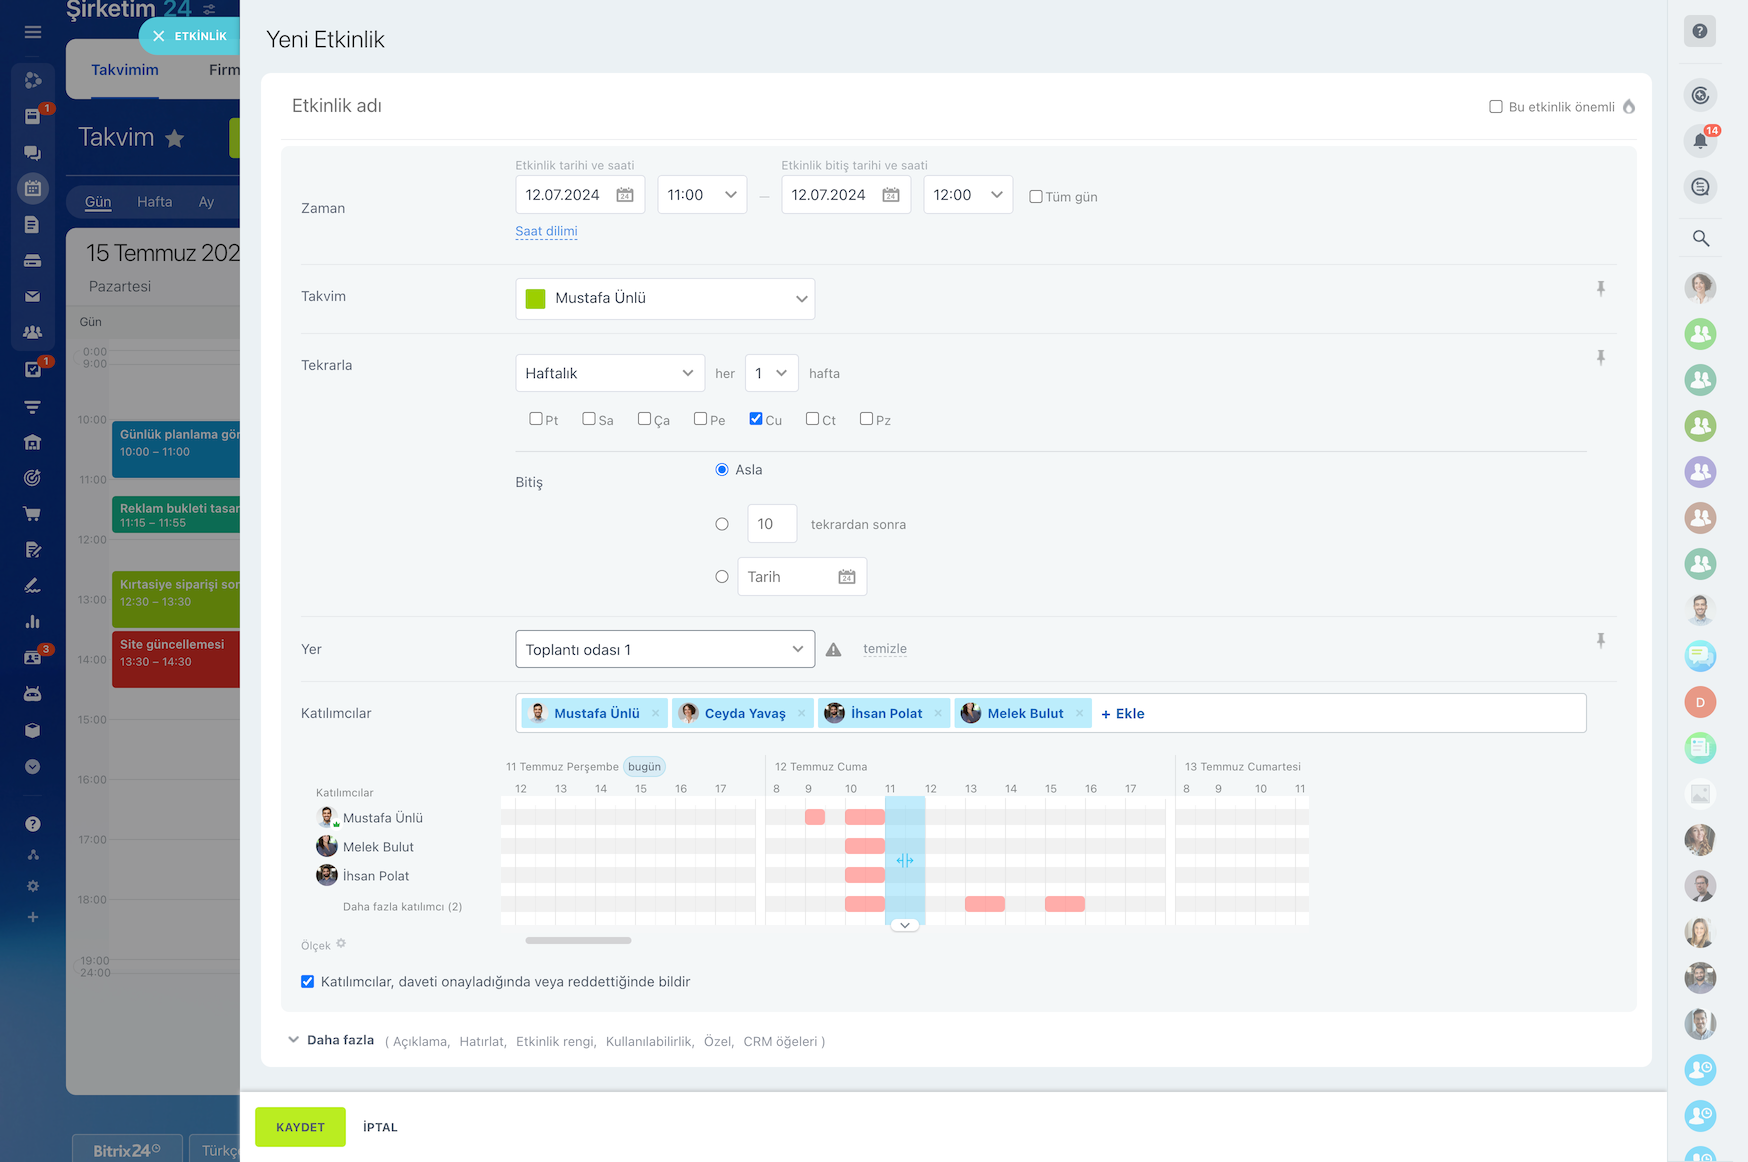Enable the Tüm gün checkbox
The image size is (1748, 1162).
(1036, 197)
